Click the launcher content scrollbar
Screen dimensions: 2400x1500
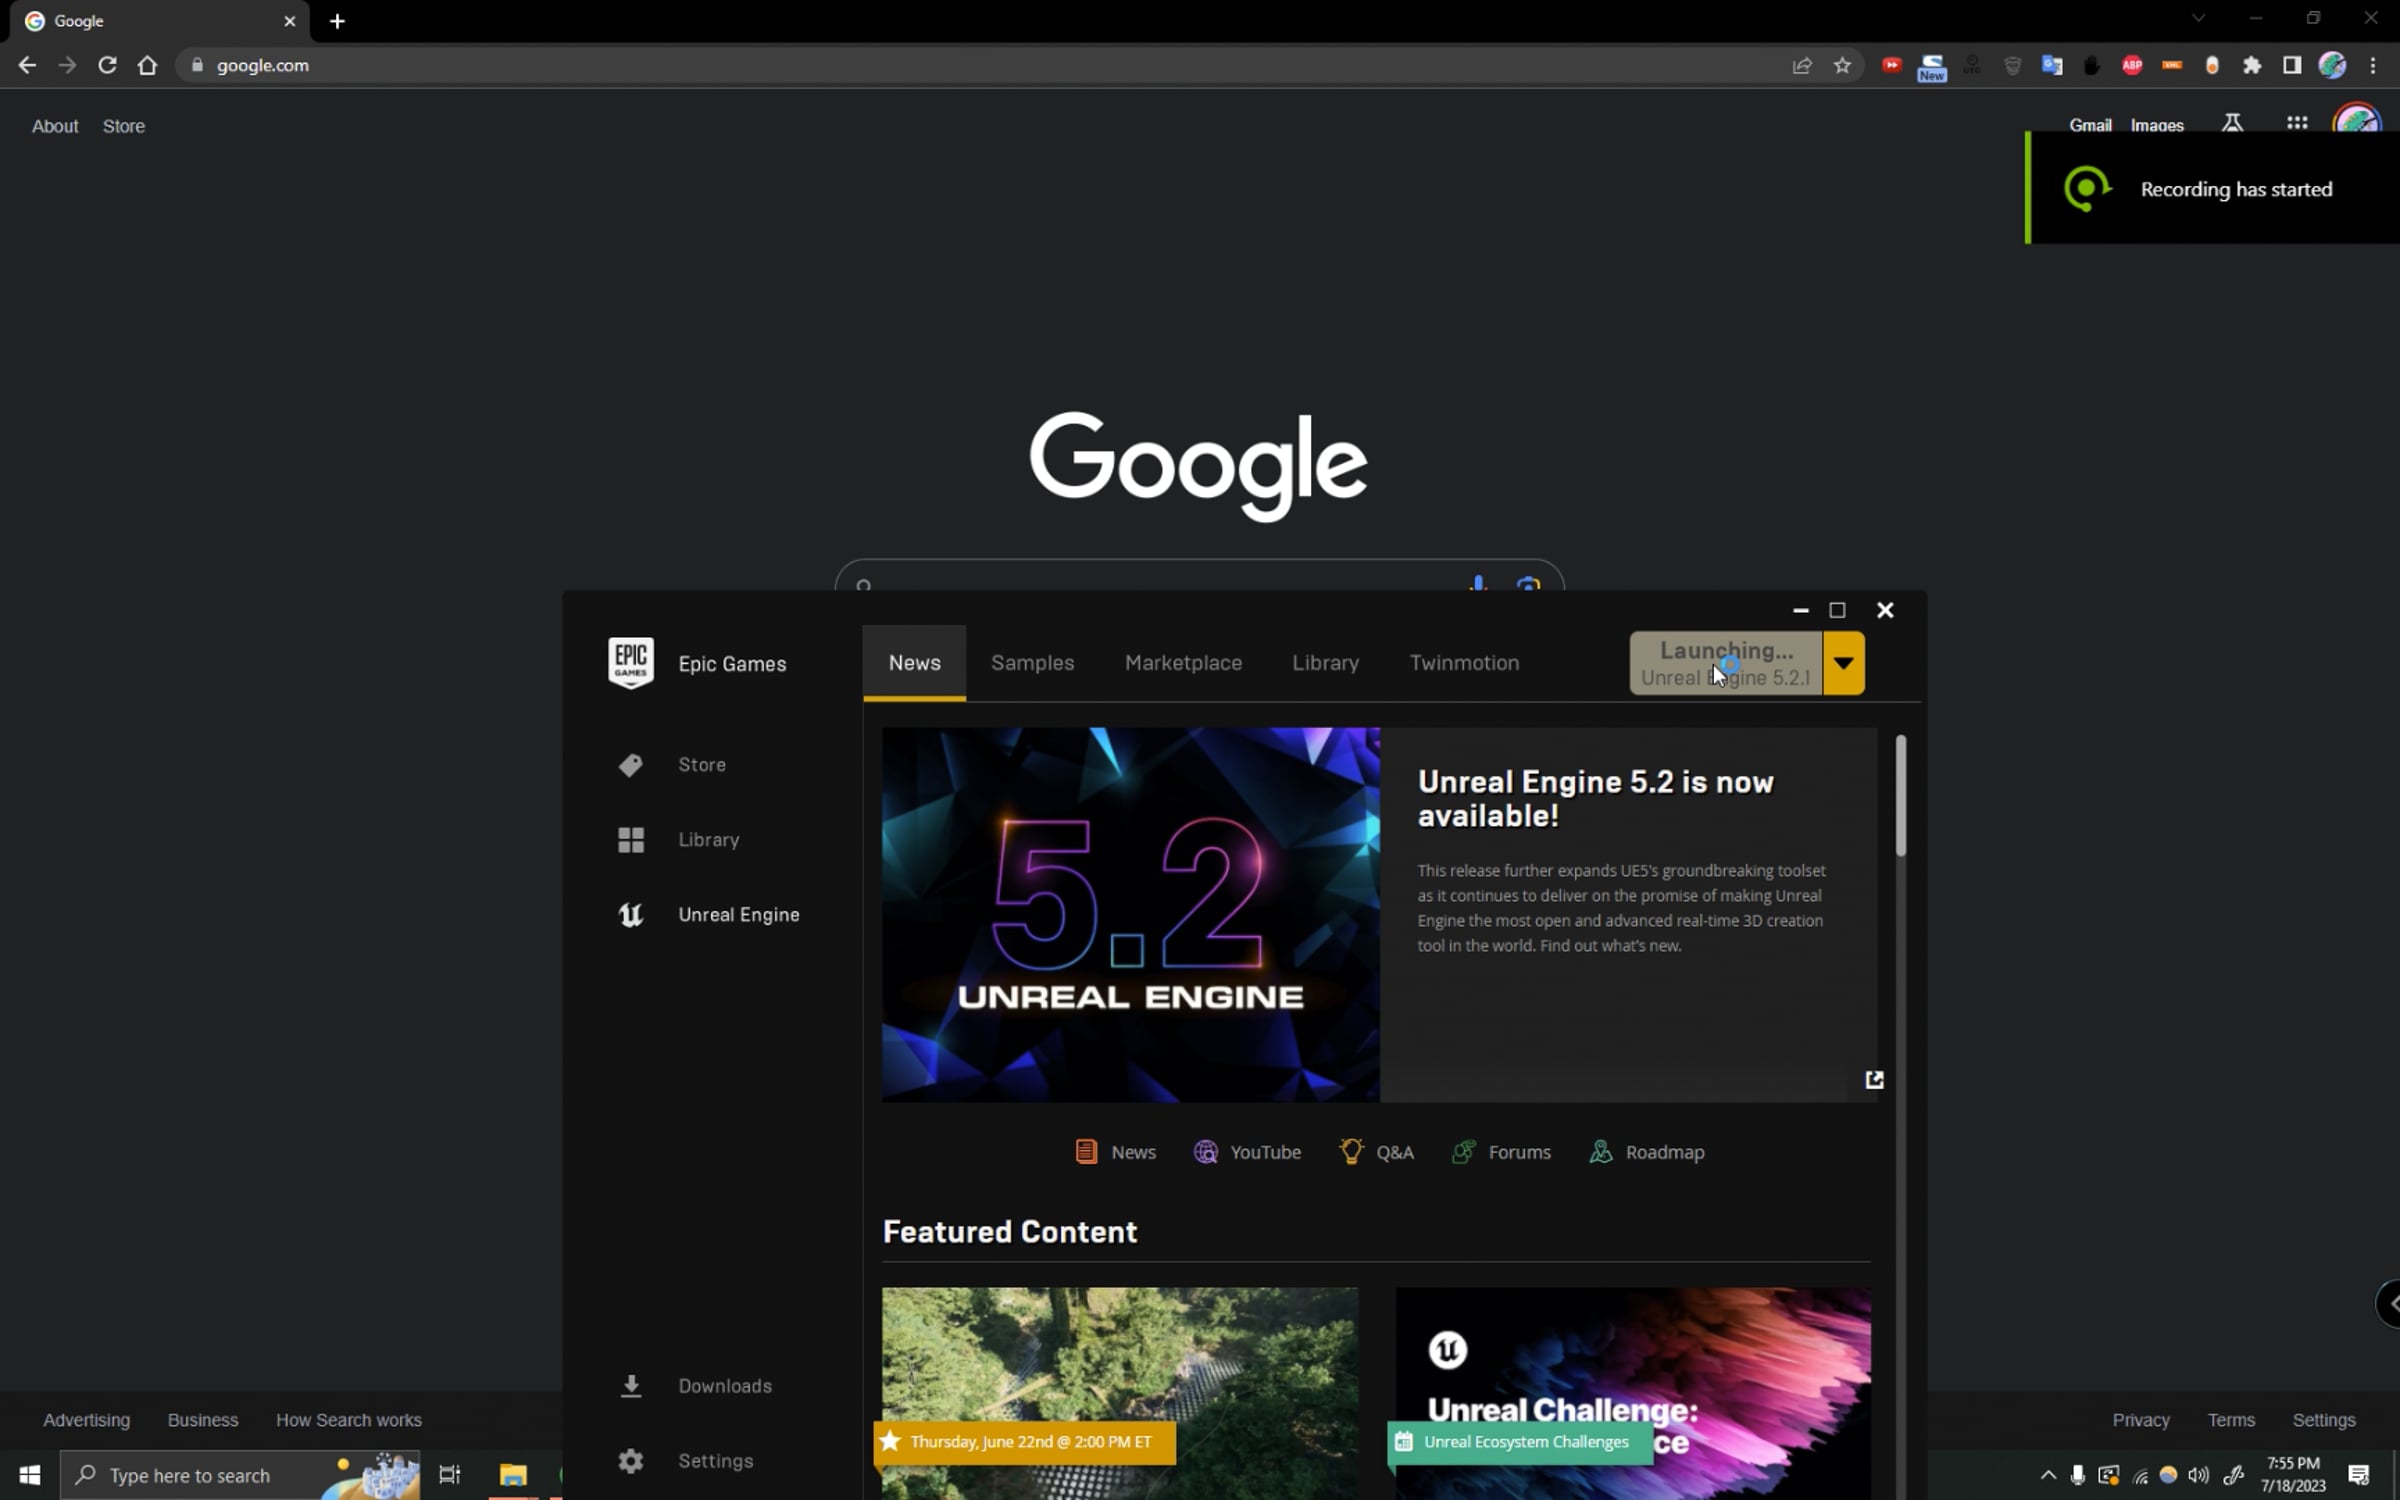pyautogui.click(x=1900, y=796)
